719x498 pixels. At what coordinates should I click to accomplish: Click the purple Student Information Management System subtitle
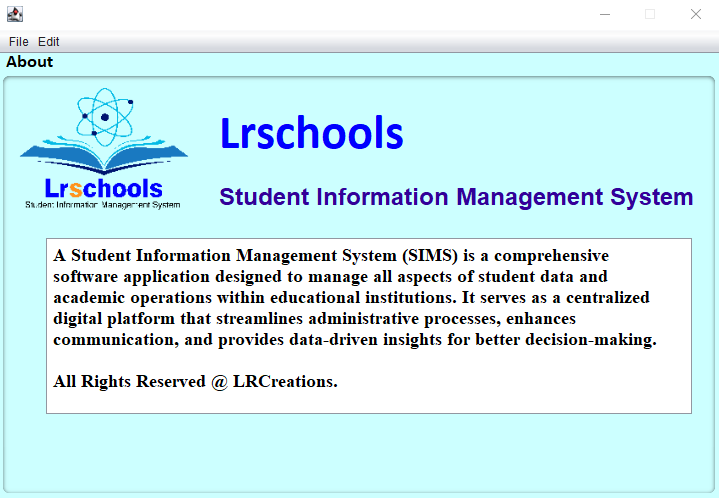coord(456,197)
